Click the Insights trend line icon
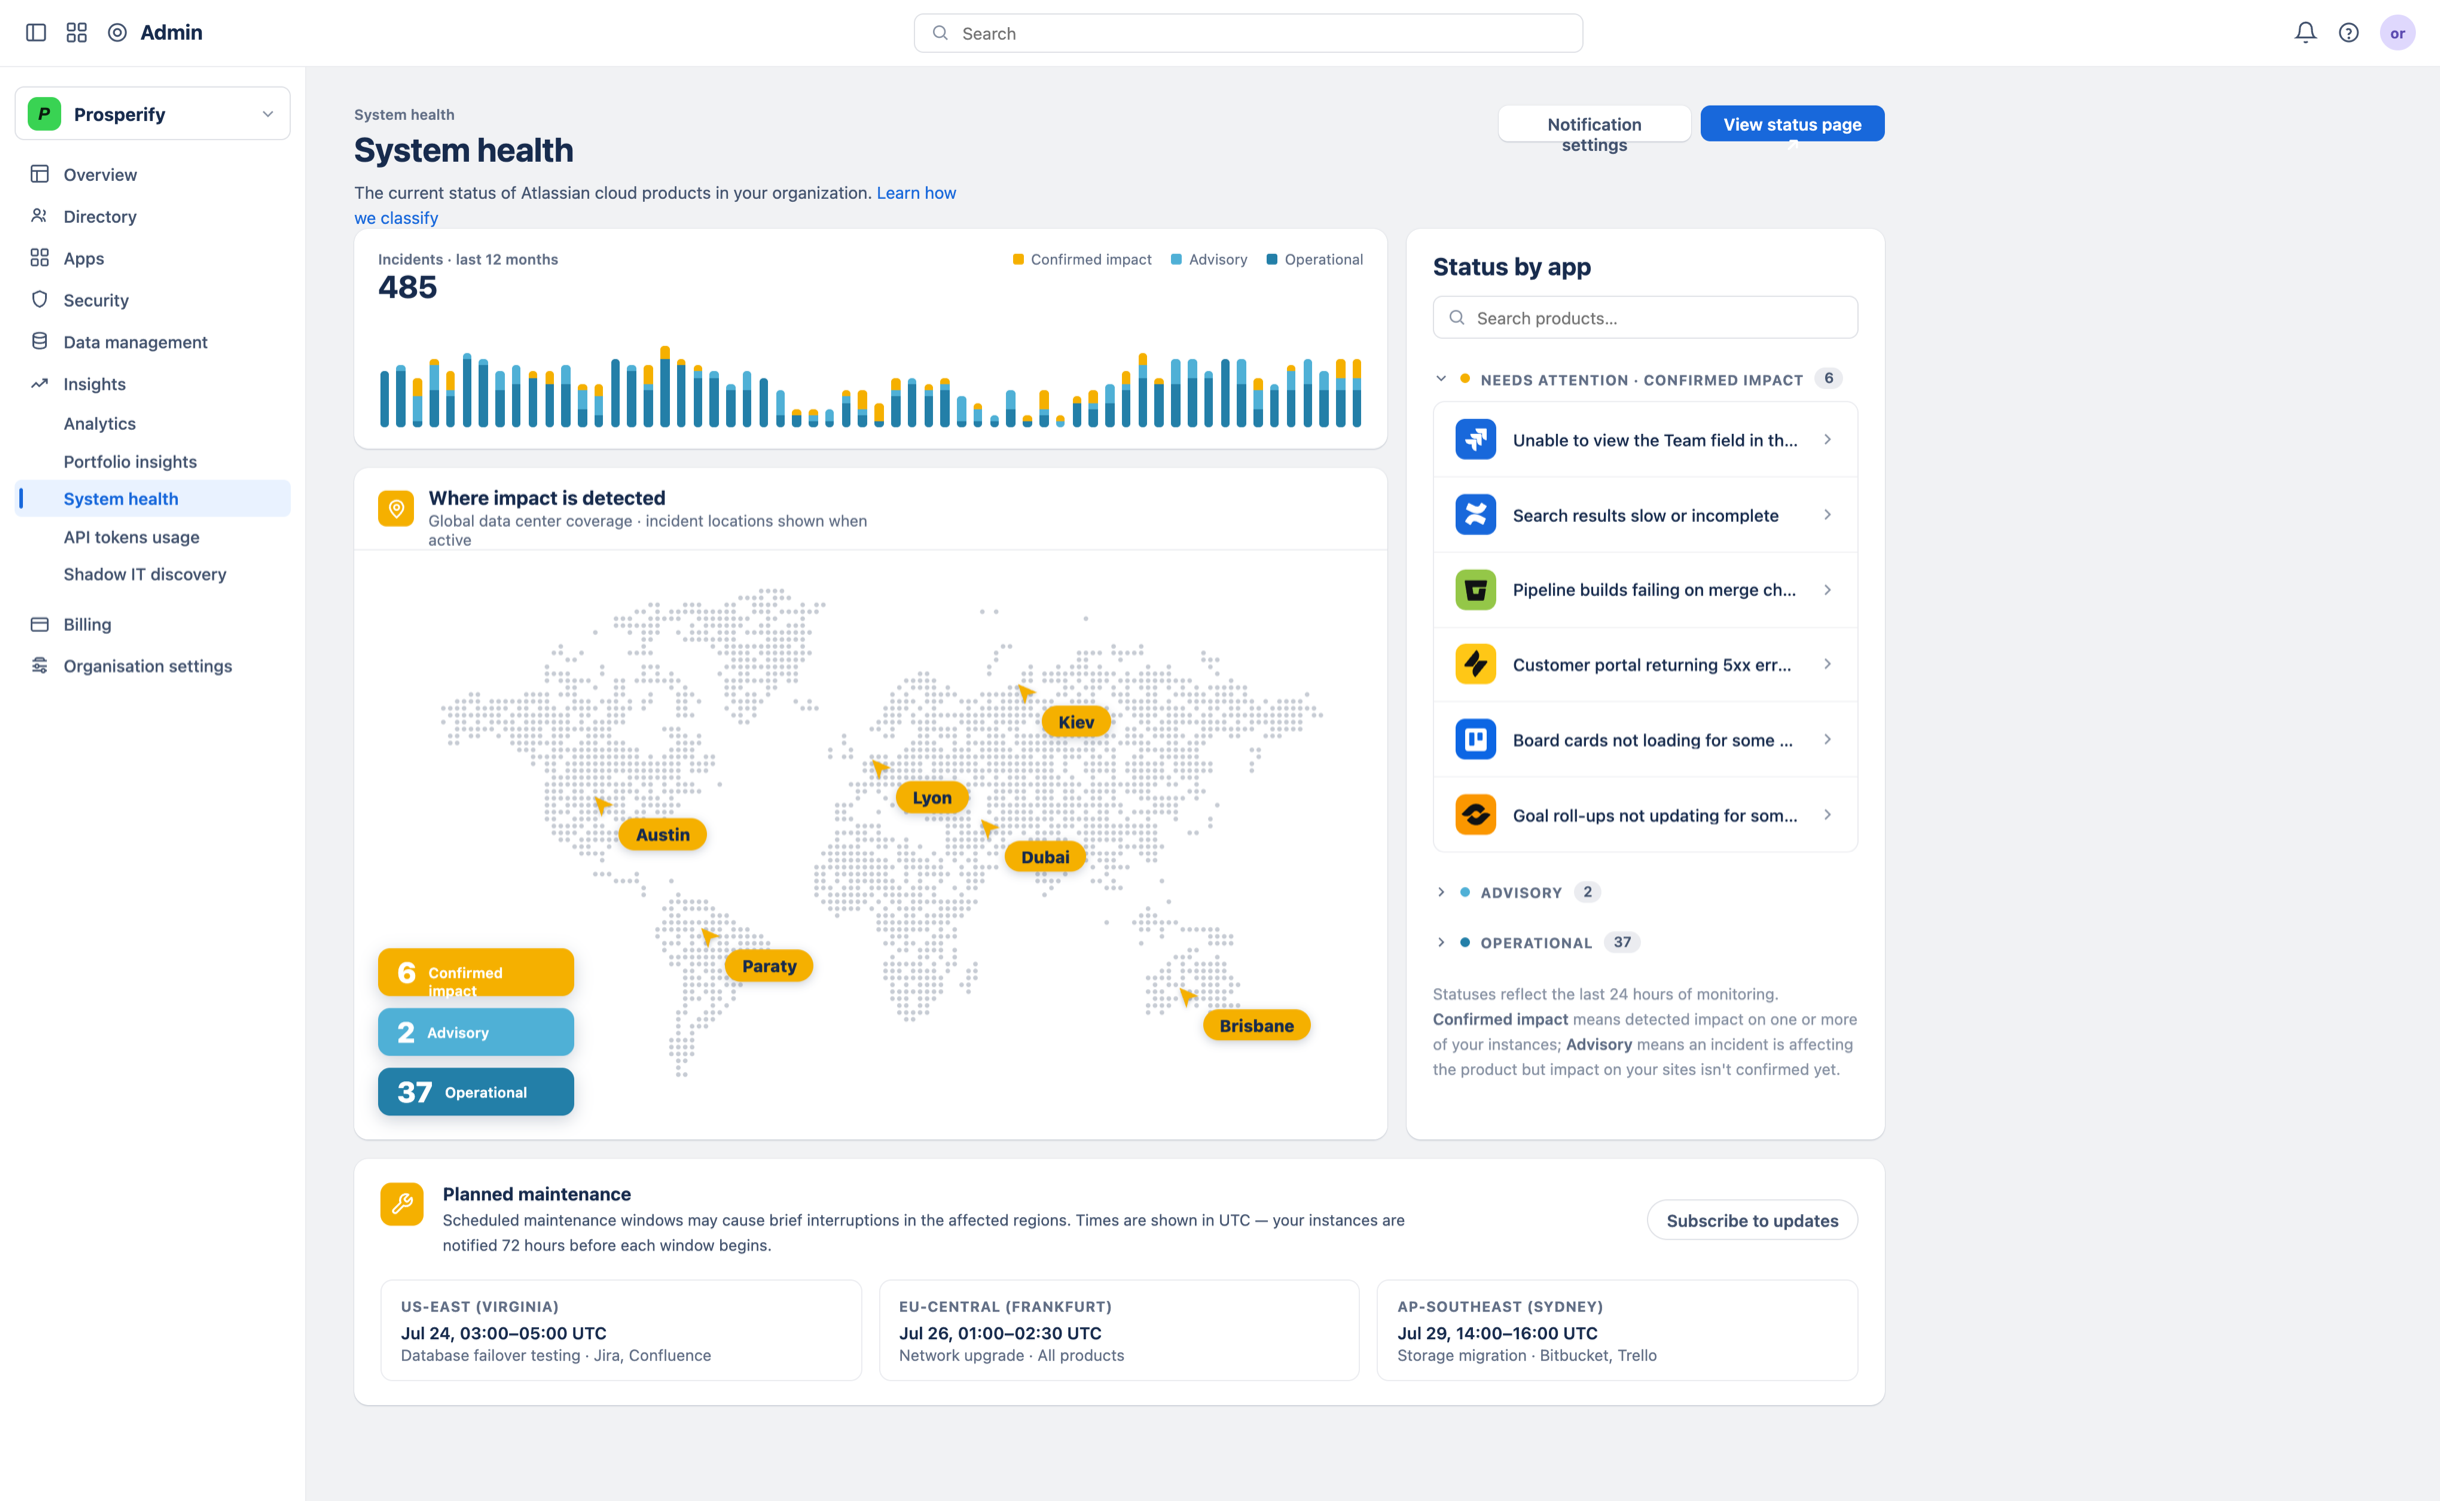 pyautogui.click(x=40, y=384)
